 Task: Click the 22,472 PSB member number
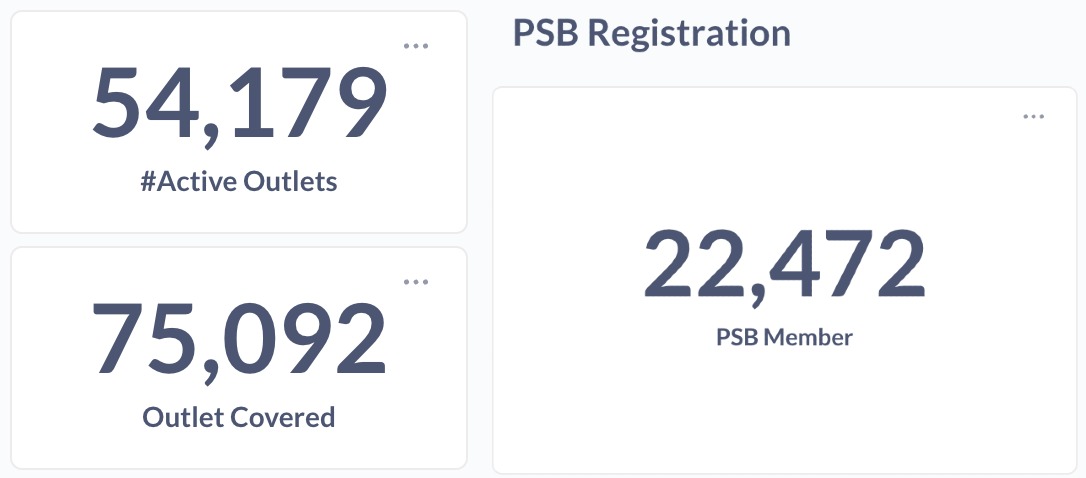point(784,265)
